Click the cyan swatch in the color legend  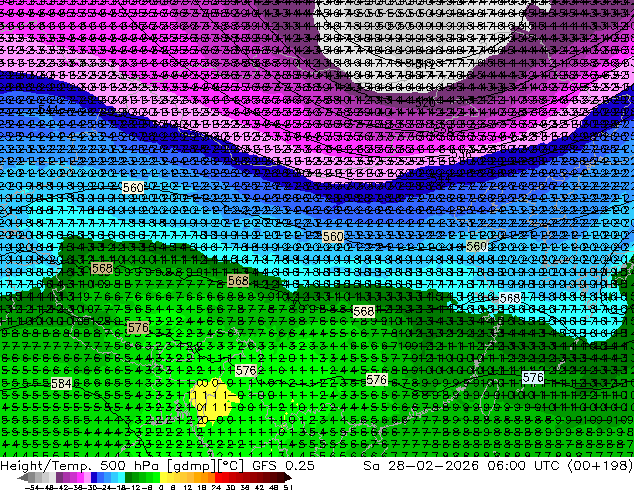[x=121, y=477]
